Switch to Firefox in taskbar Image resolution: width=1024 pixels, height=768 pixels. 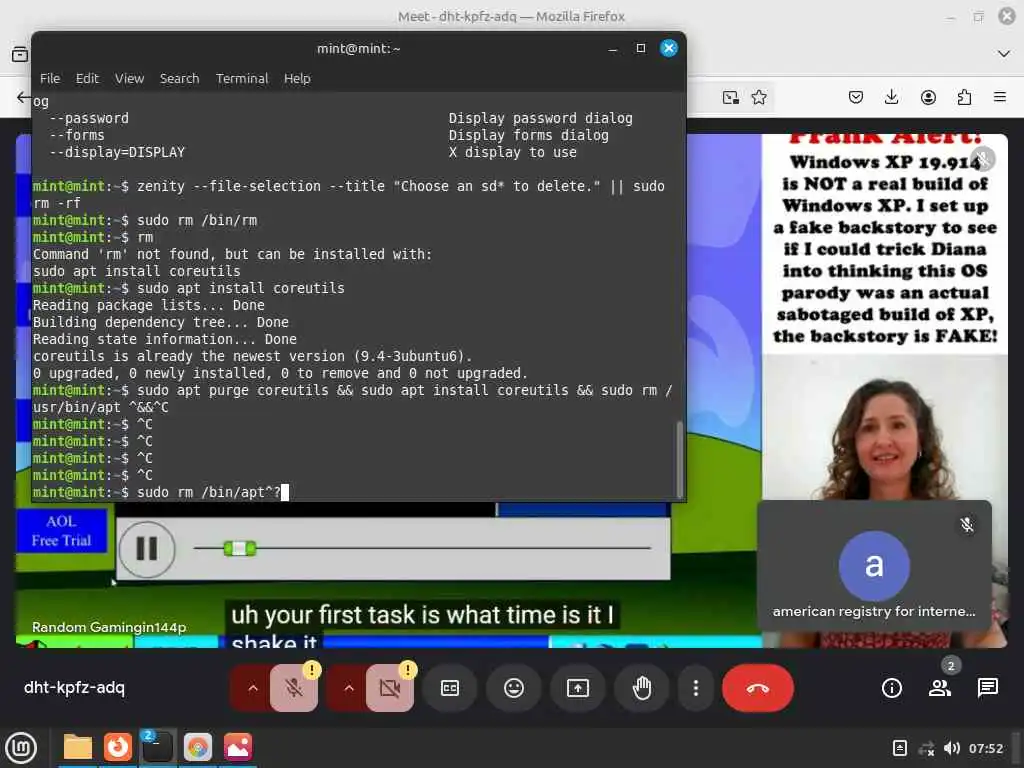pyautogui.click(x=118, y=747)
